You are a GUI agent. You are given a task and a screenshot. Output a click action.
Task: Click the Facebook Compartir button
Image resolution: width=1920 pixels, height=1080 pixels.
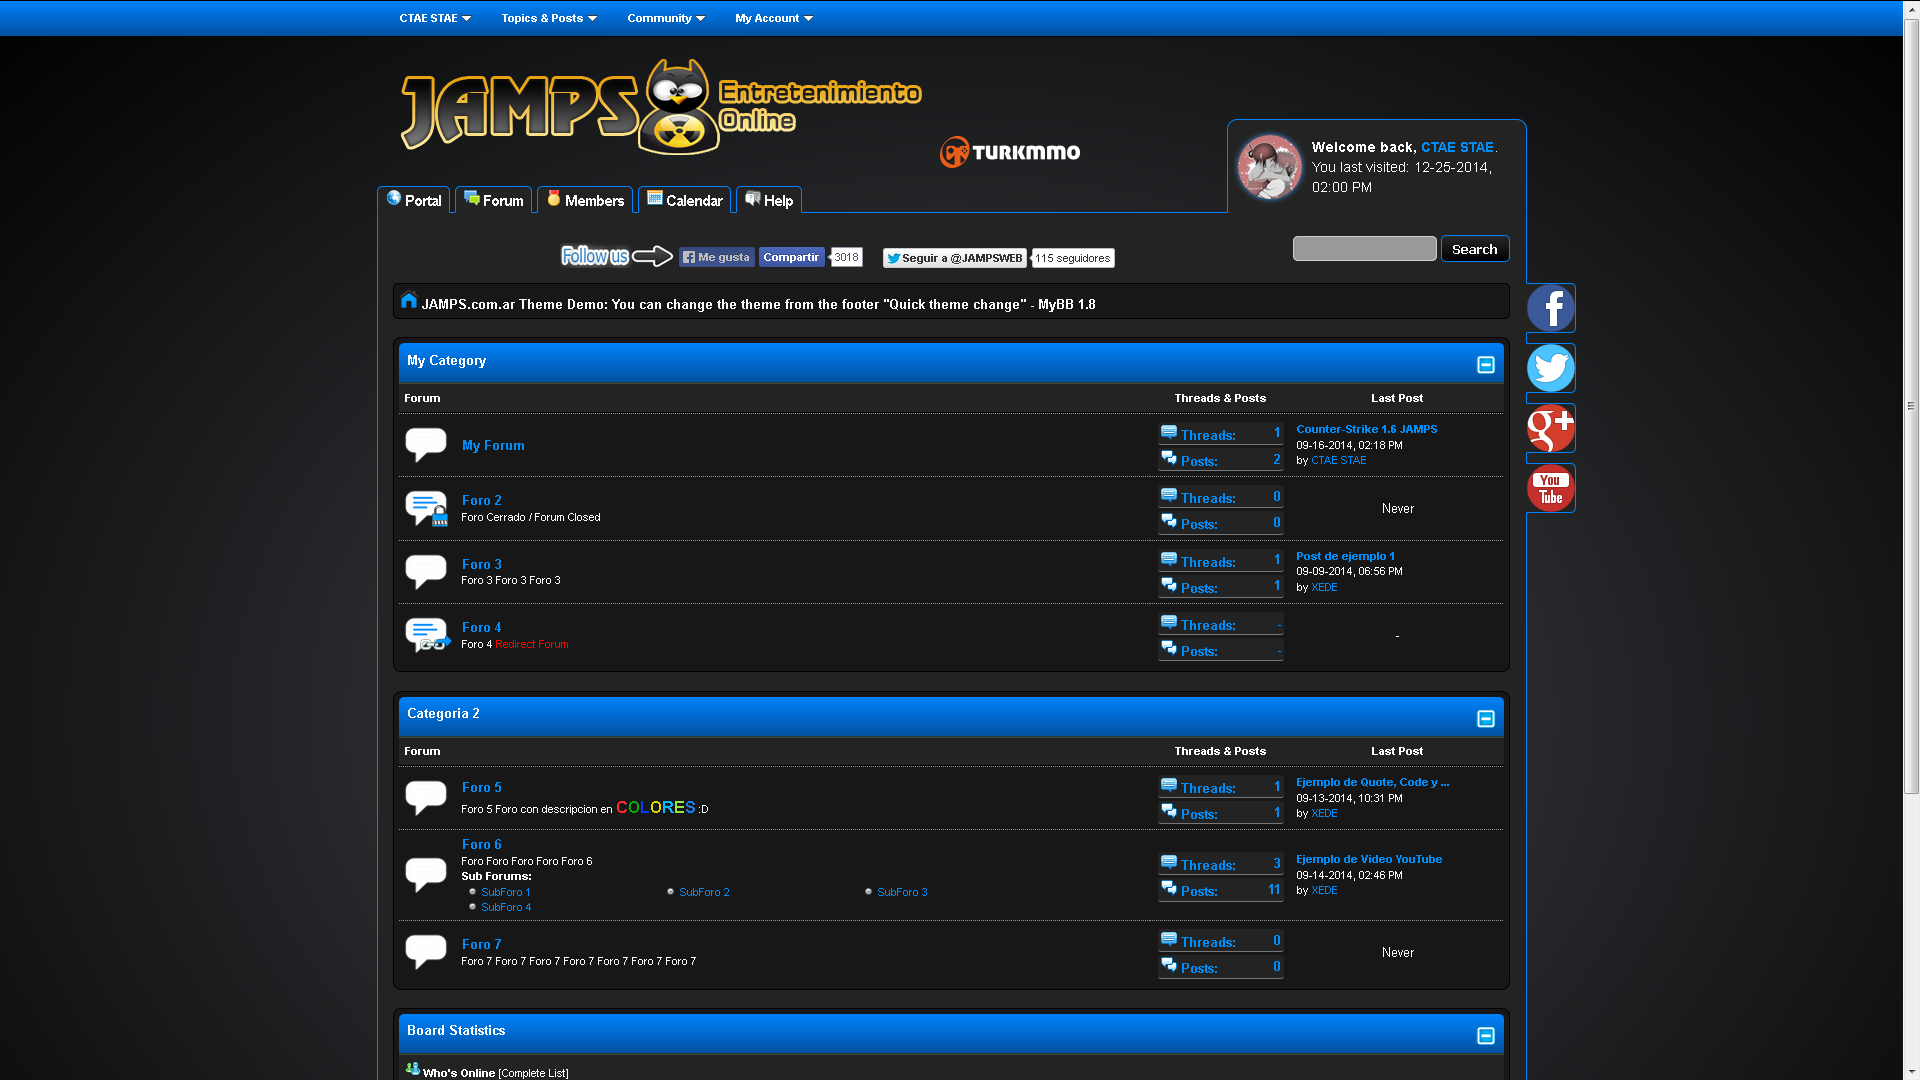coord(791,257)
